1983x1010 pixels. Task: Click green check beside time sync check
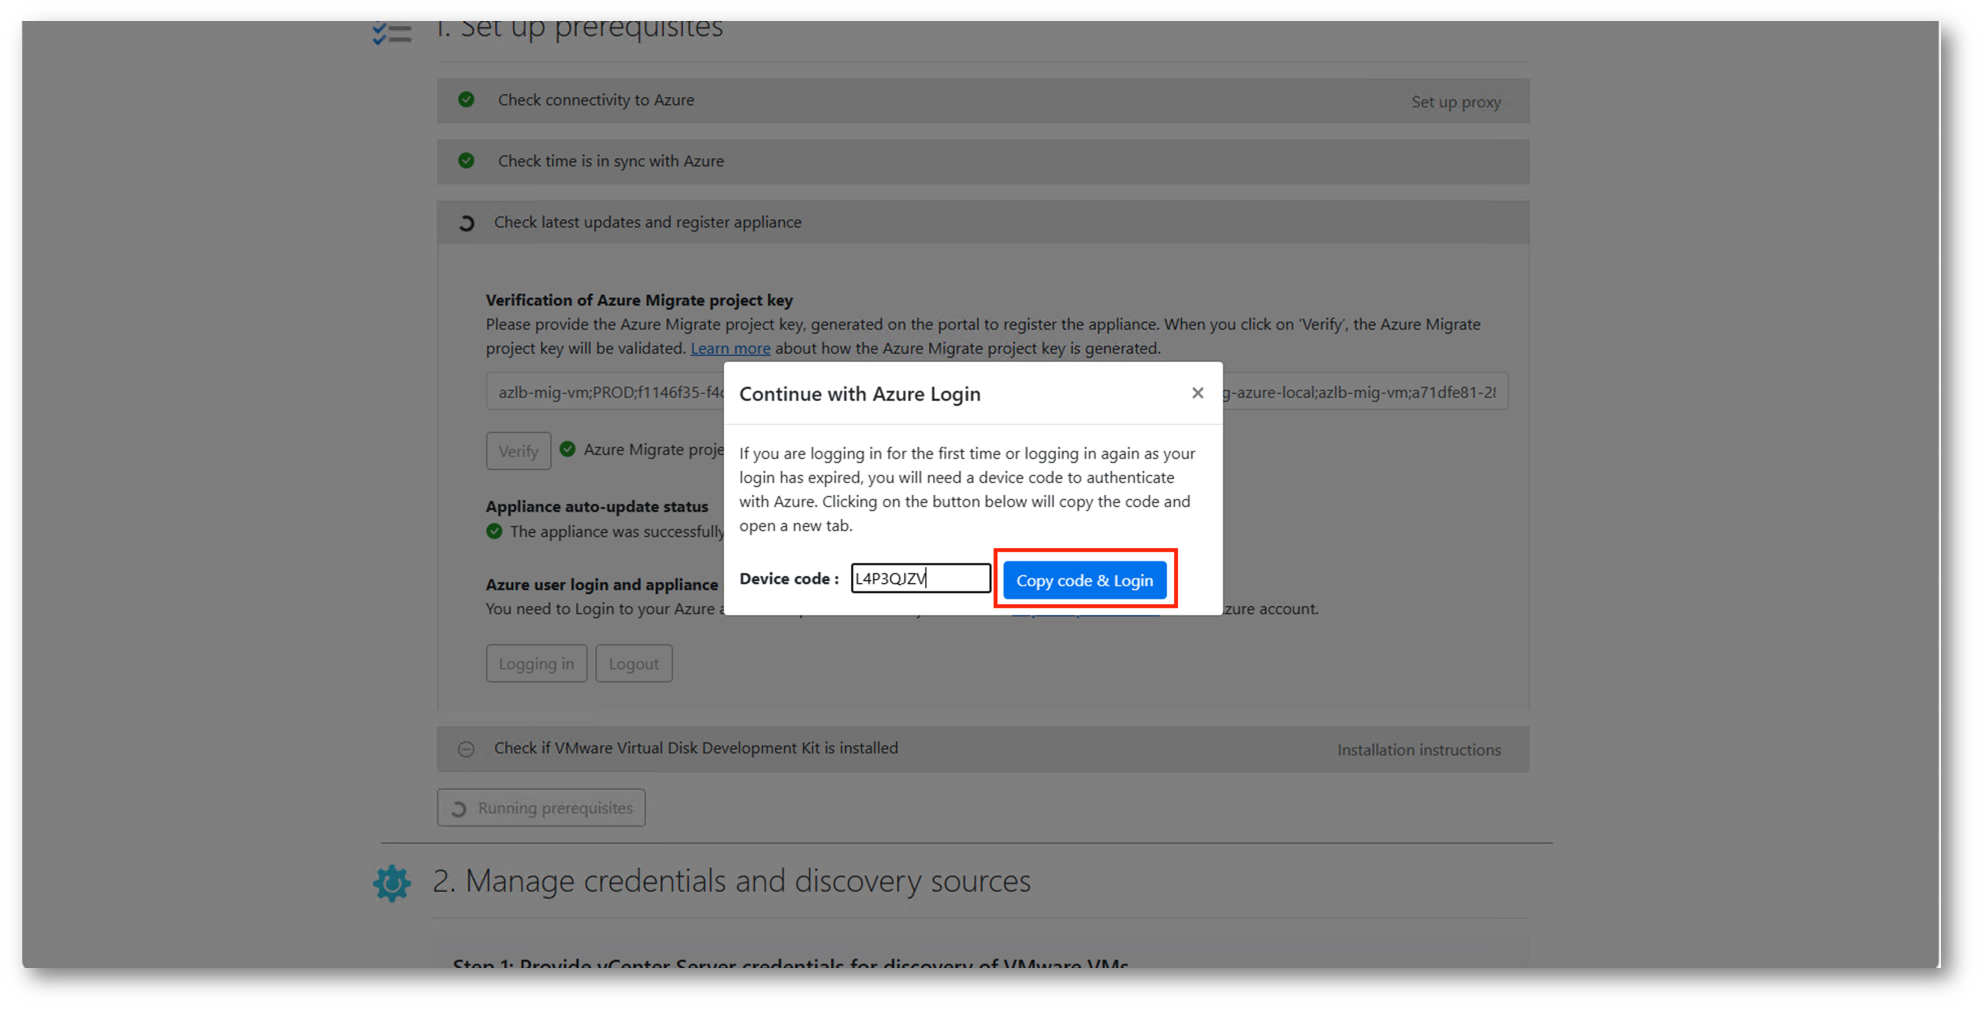click(466, 161)
